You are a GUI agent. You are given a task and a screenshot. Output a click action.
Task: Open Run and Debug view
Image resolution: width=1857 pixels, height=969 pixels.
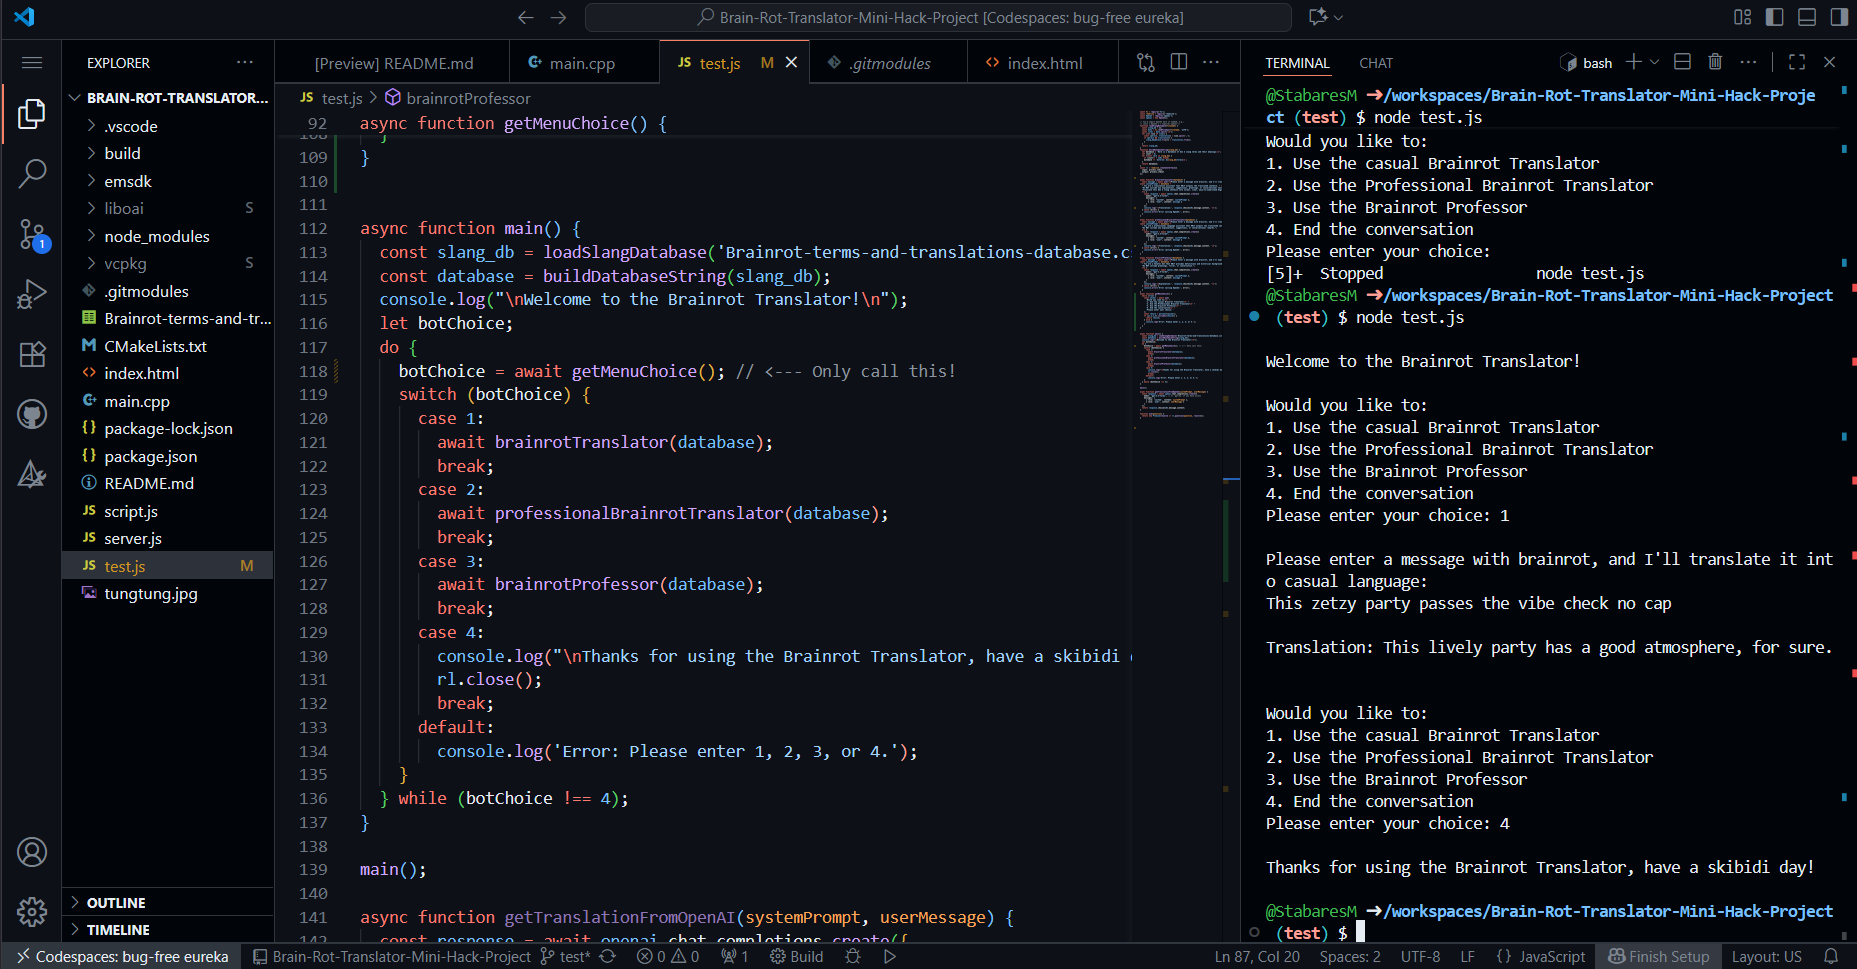32,294
